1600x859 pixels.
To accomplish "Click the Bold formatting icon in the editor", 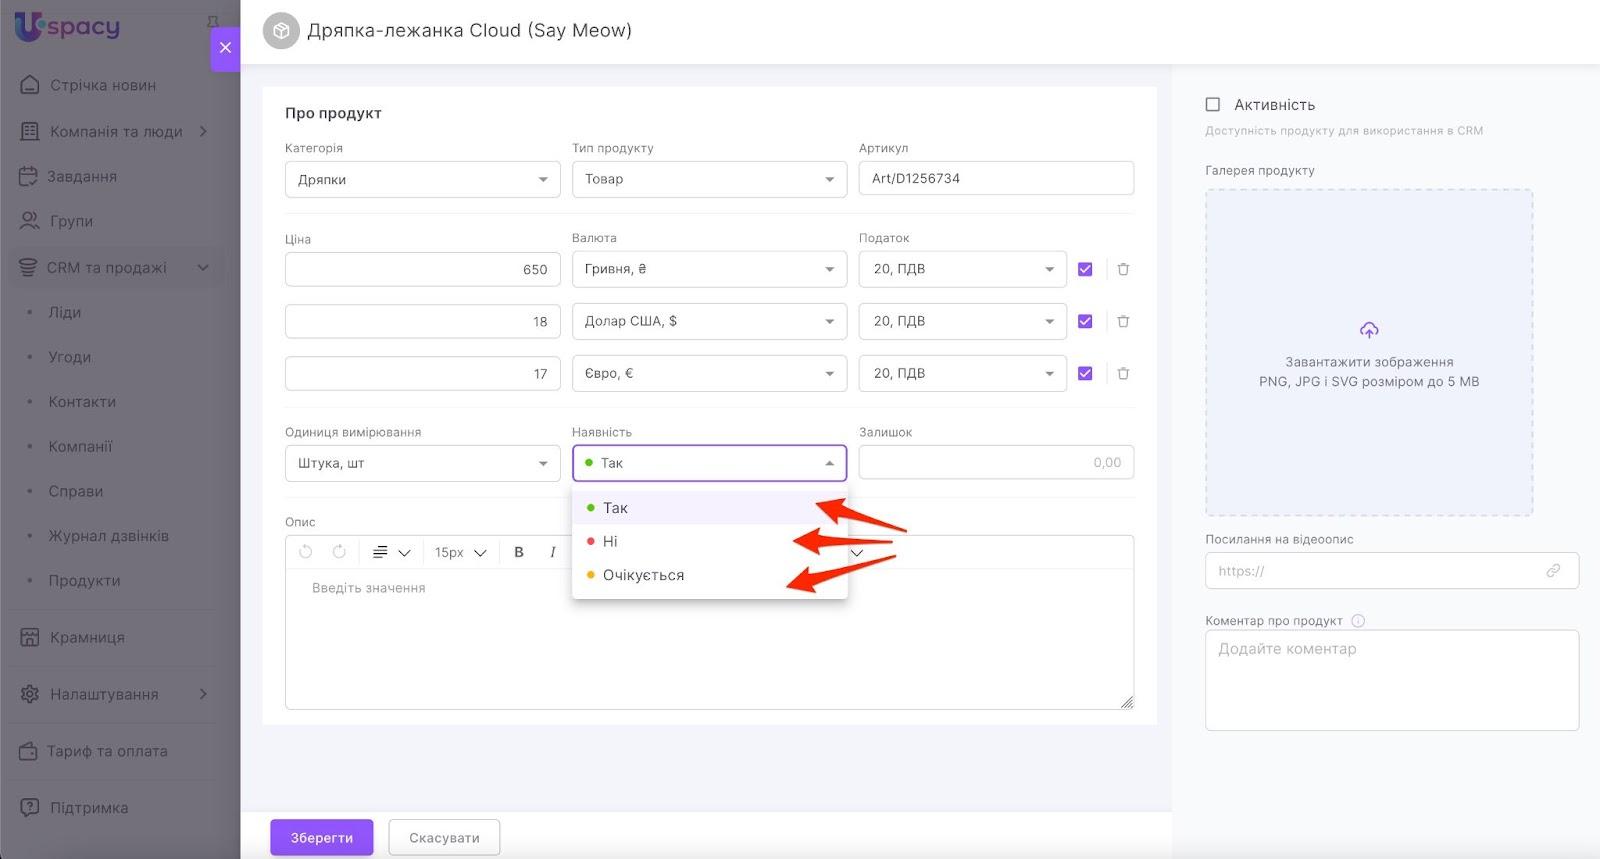I will [518, 552].
